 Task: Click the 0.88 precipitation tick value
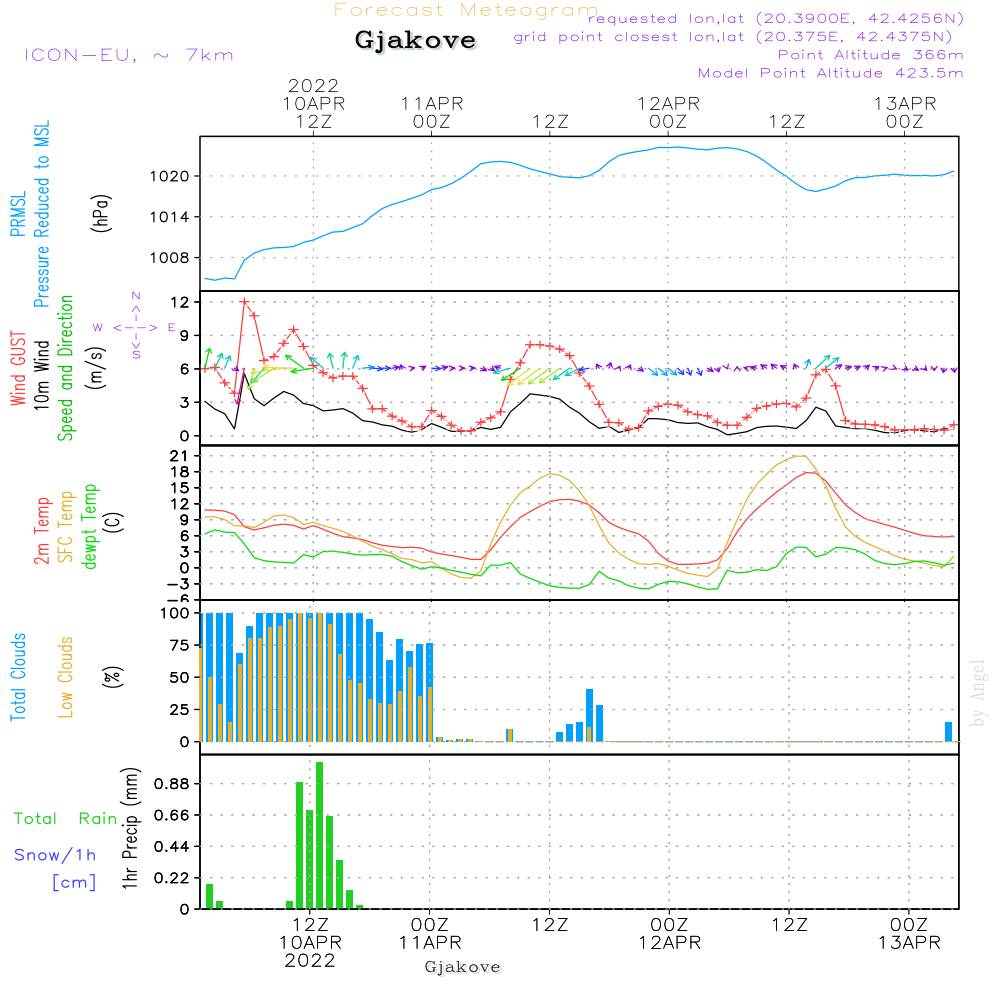(x=172, y=784)
